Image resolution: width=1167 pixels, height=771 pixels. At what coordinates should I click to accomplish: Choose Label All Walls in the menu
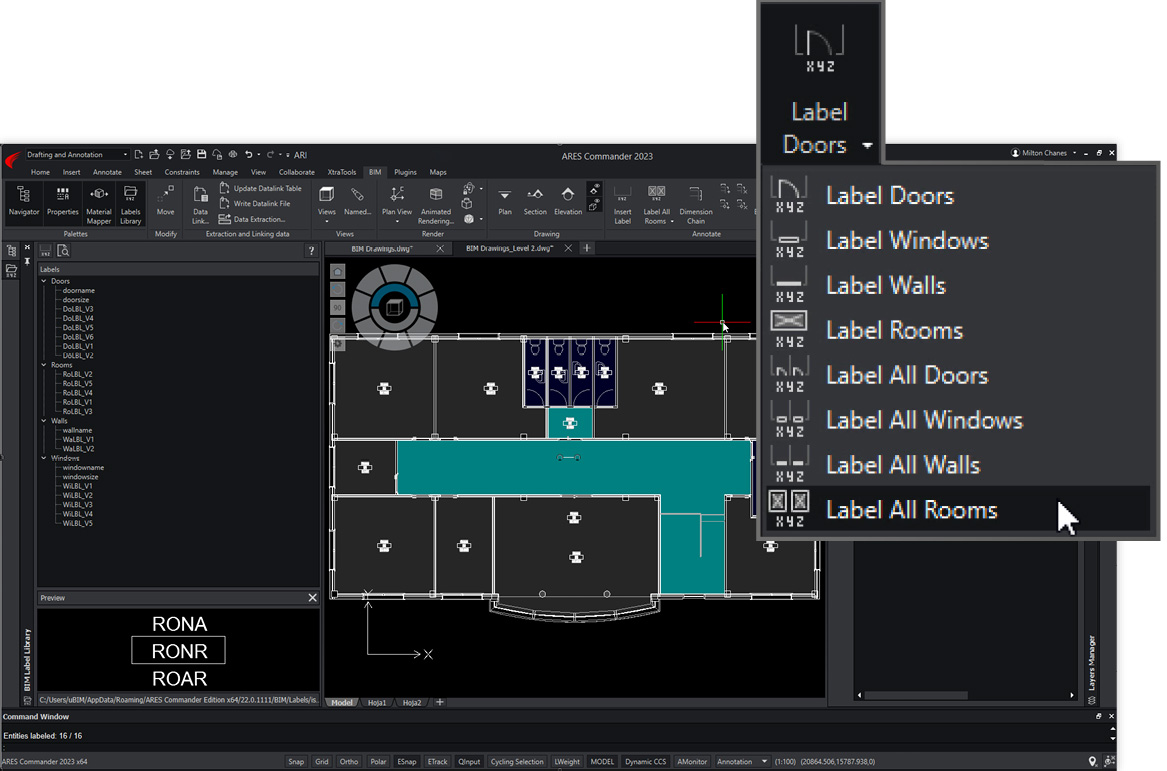pos(959,465)
